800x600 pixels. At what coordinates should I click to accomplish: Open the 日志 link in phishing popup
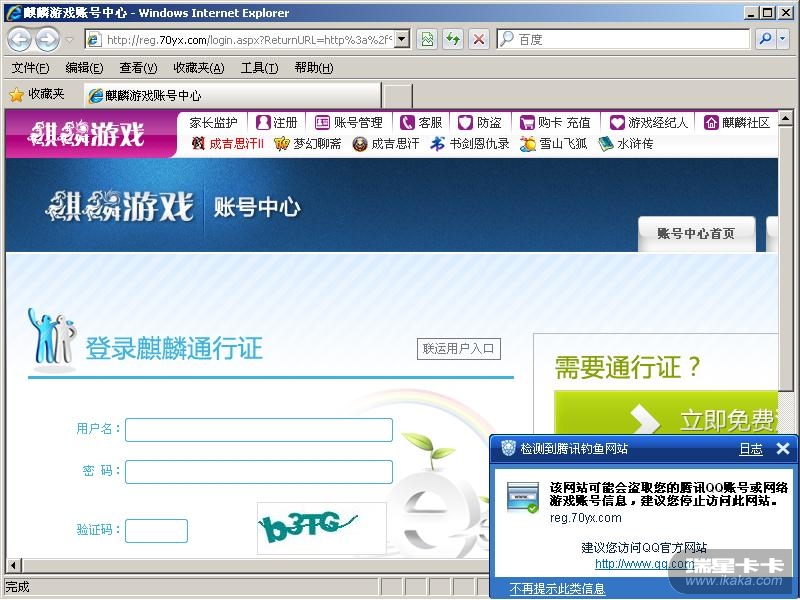tap(751, 449)
